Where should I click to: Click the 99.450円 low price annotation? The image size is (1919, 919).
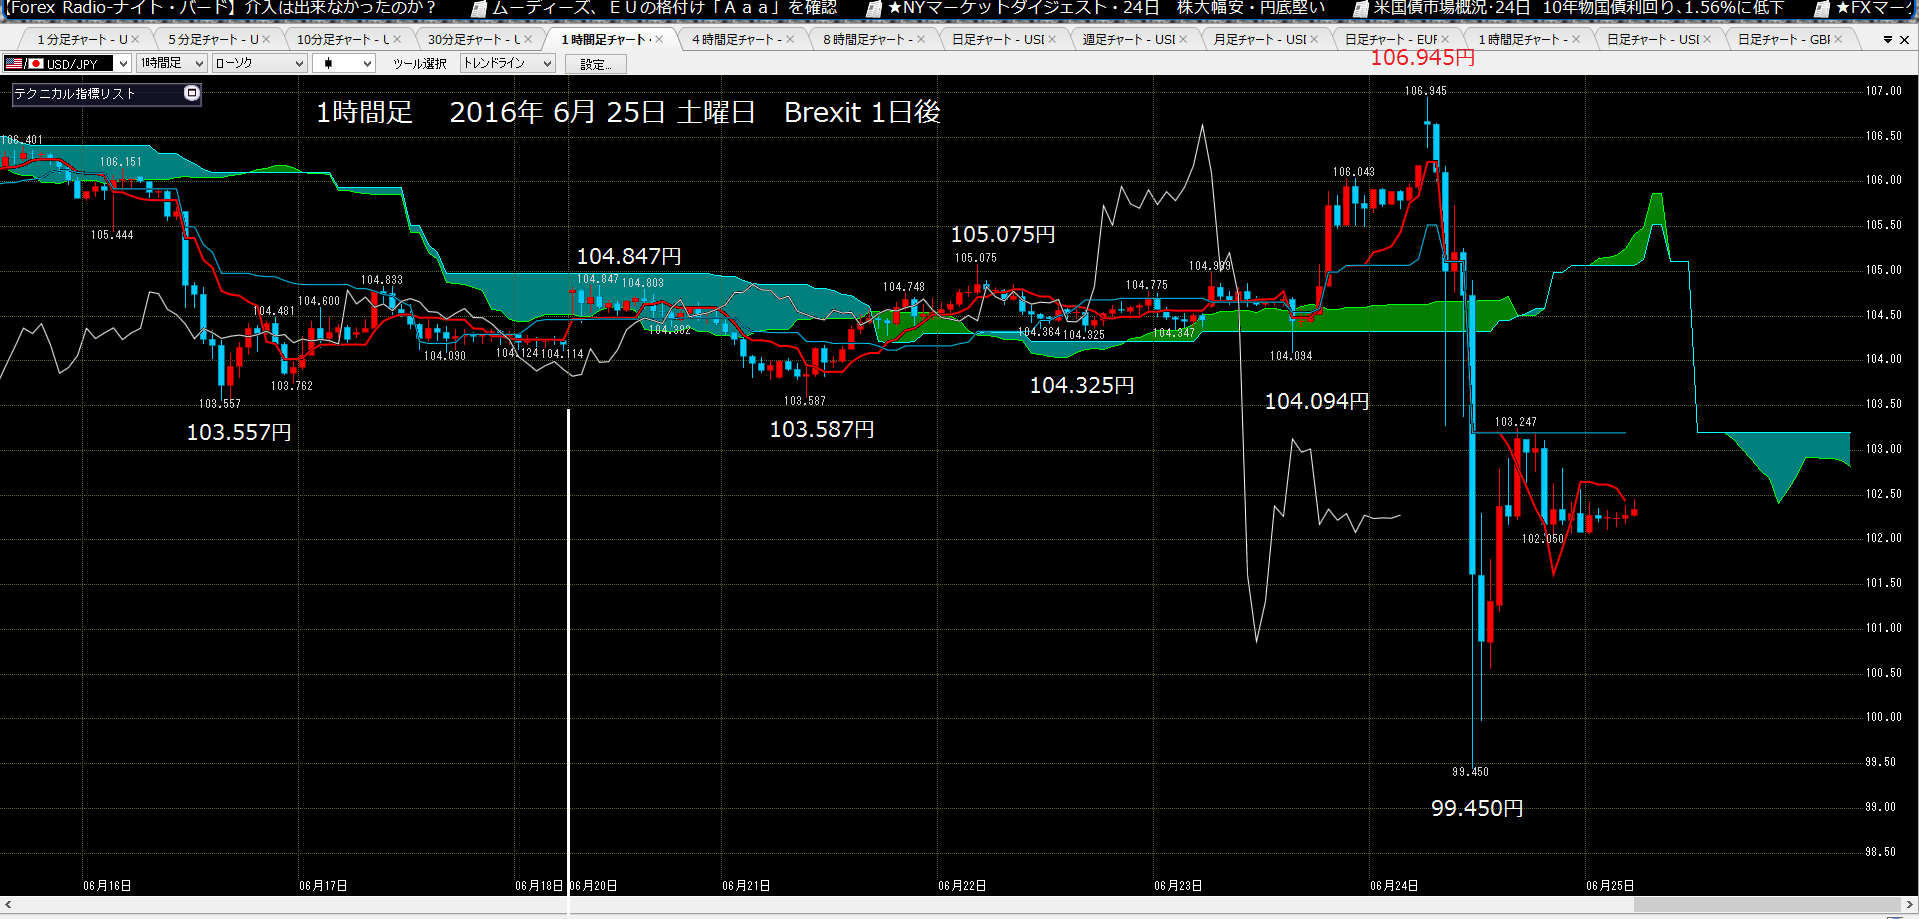1477,808
